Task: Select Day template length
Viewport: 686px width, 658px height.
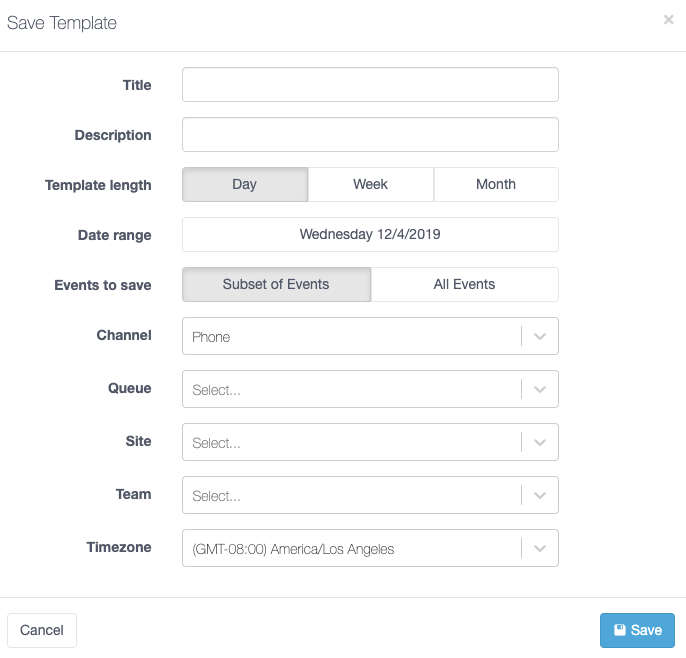Action: pyautogui.click(x=245, y=185)
